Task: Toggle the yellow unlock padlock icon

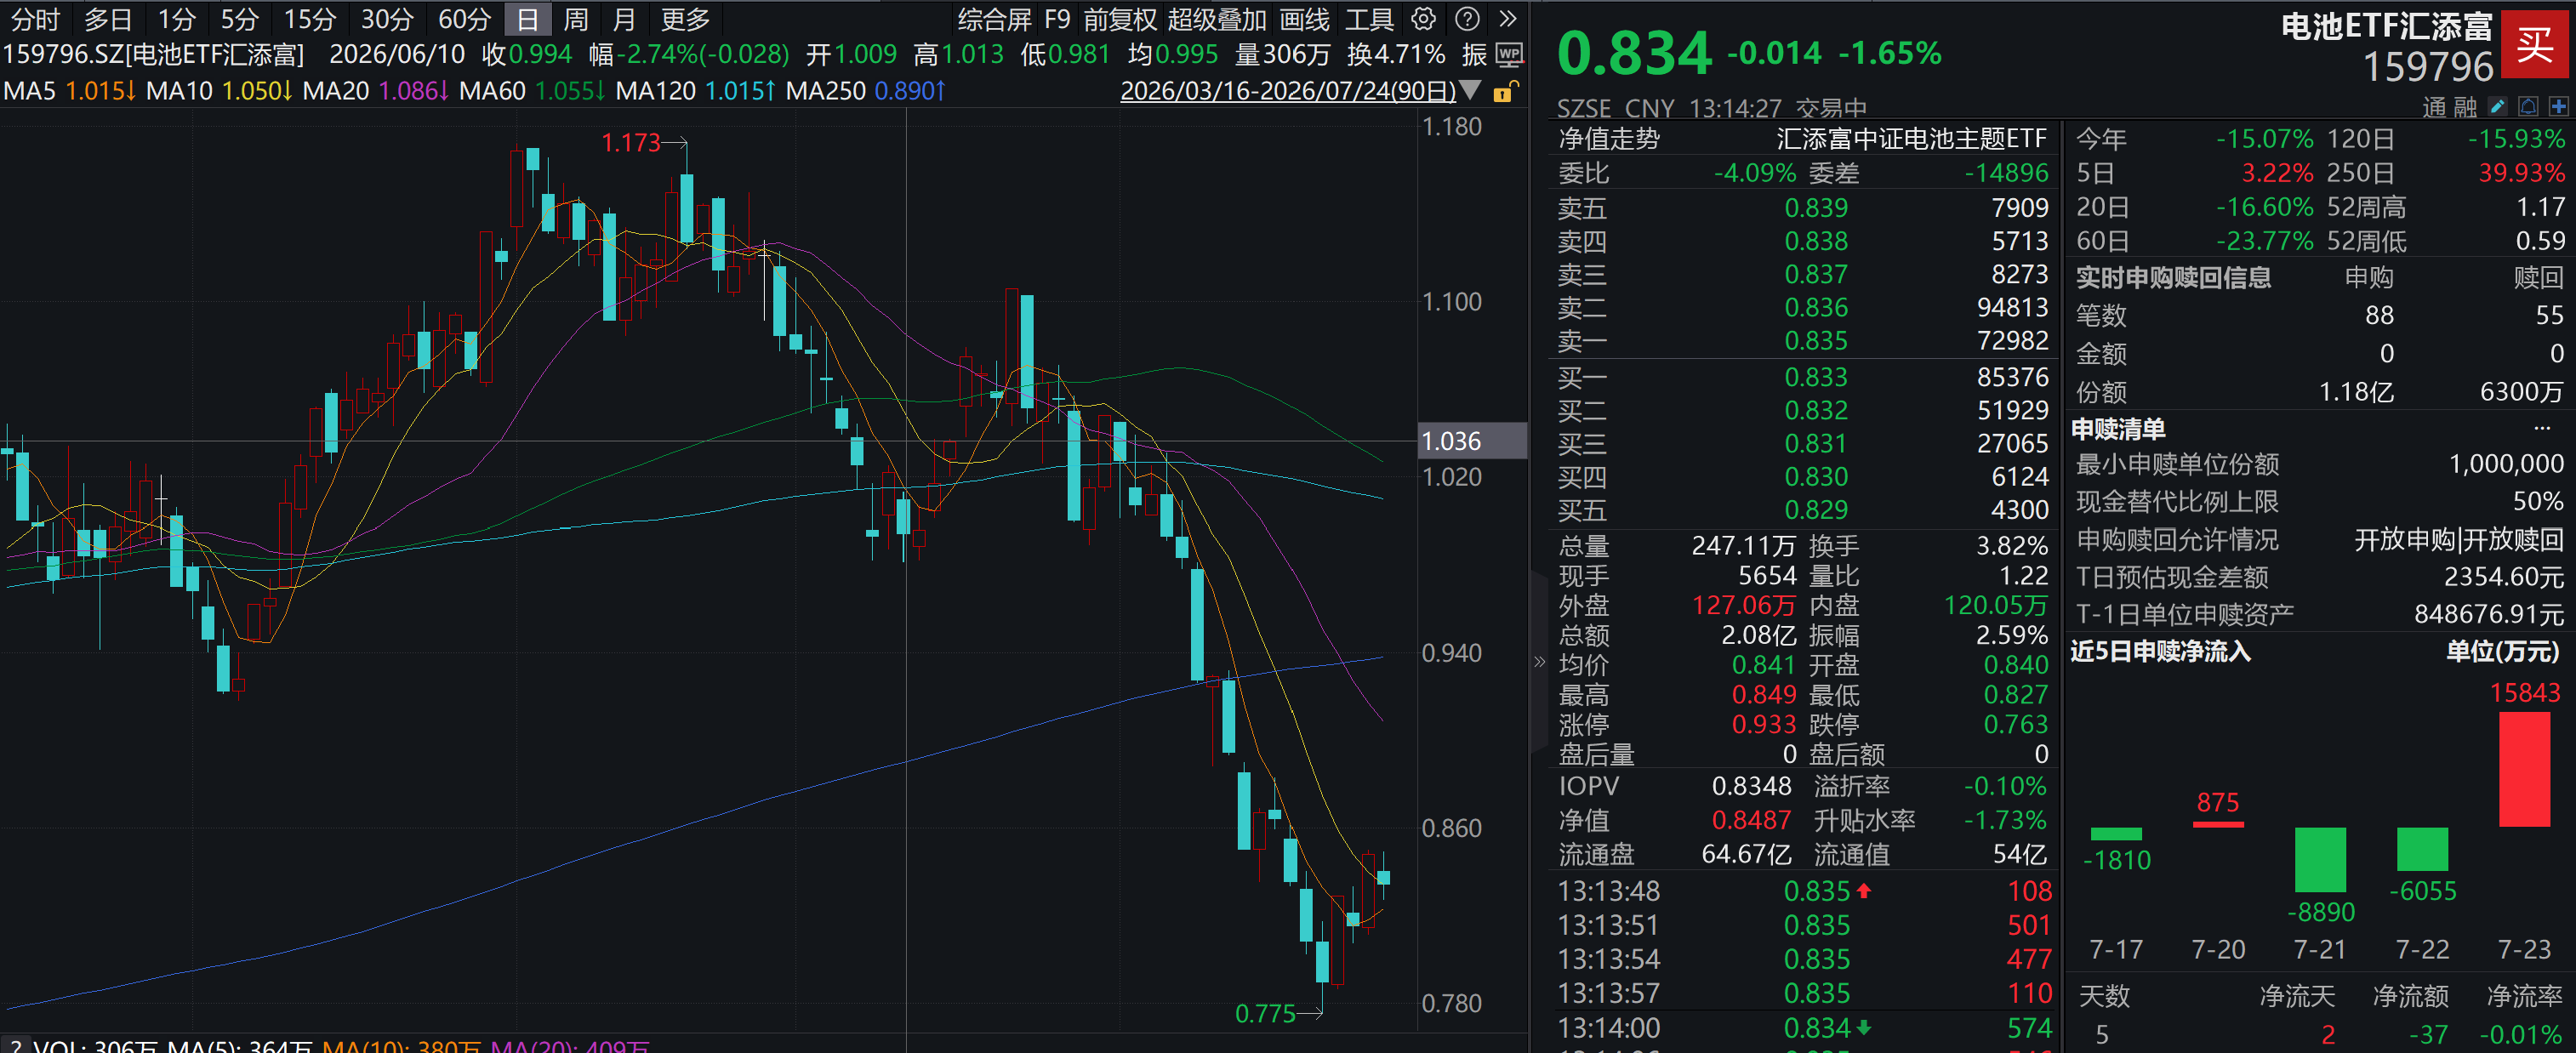Action: pos(1504,92)
